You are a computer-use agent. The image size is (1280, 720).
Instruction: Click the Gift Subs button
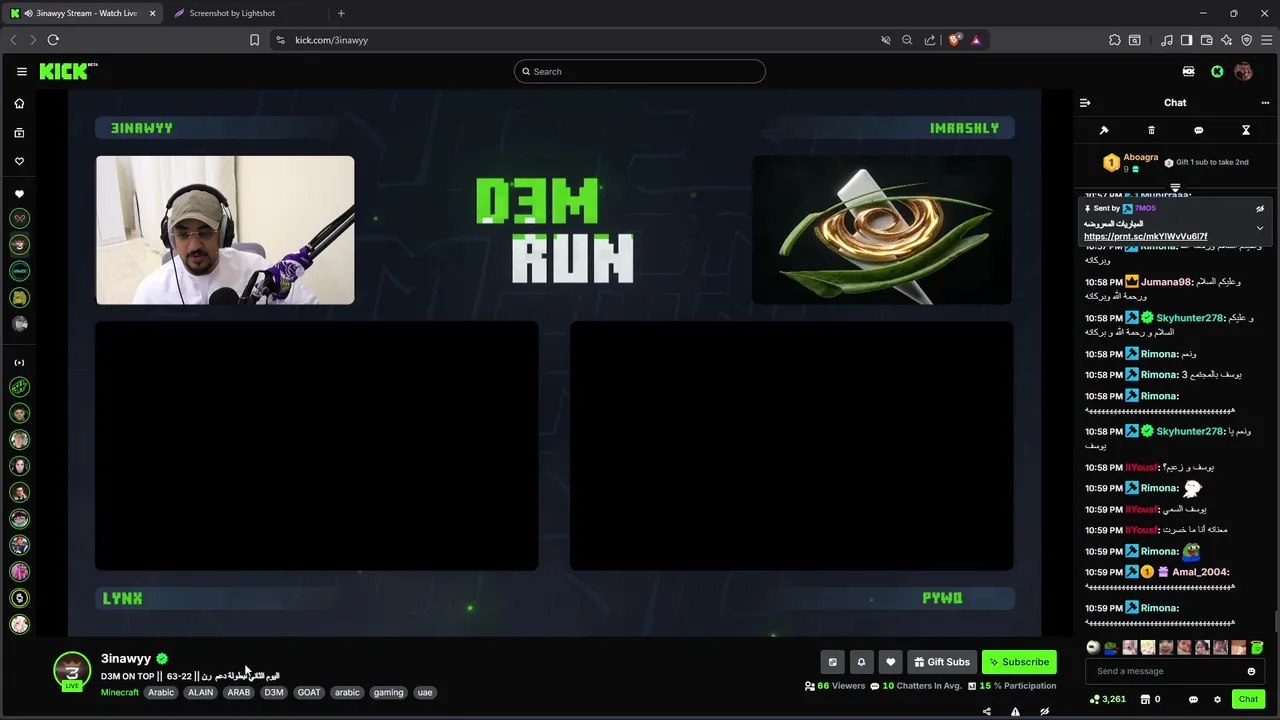[x=941, y=662]
